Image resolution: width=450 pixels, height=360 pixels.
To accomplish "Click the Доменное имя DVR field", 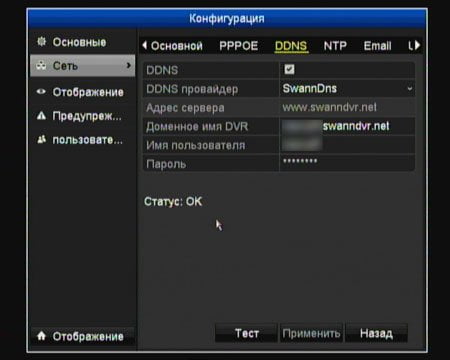I will pos(347,126).
